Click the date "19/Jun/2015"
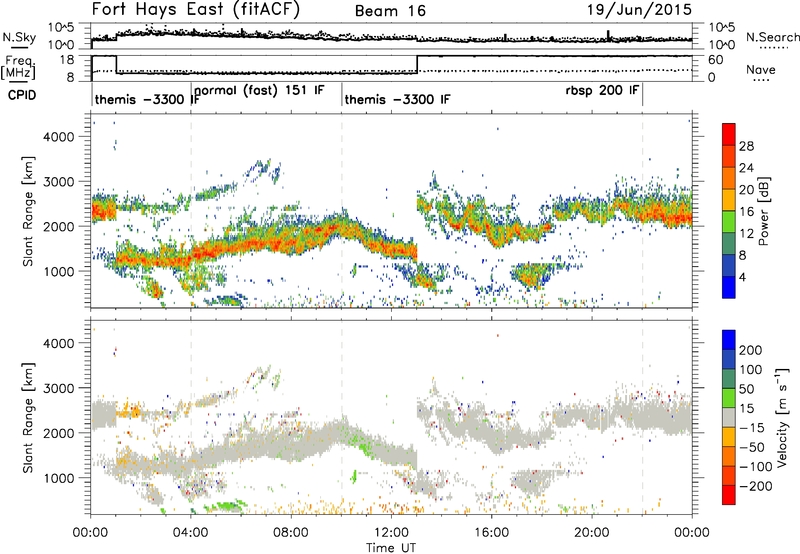This screenshot has width=800, height=554. point(639,10)
